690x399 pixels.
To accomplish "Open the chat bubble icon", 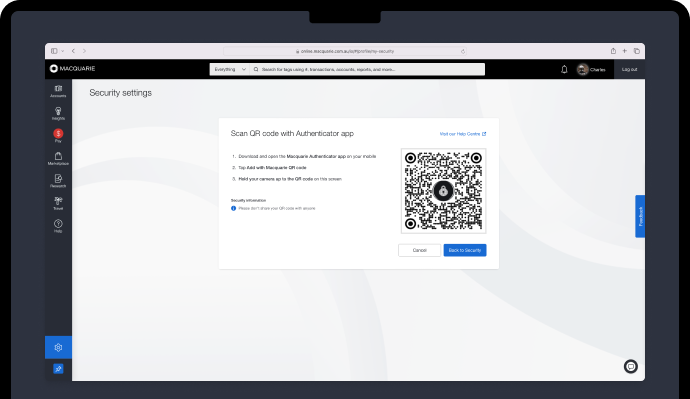I will [x=631, y=366].
